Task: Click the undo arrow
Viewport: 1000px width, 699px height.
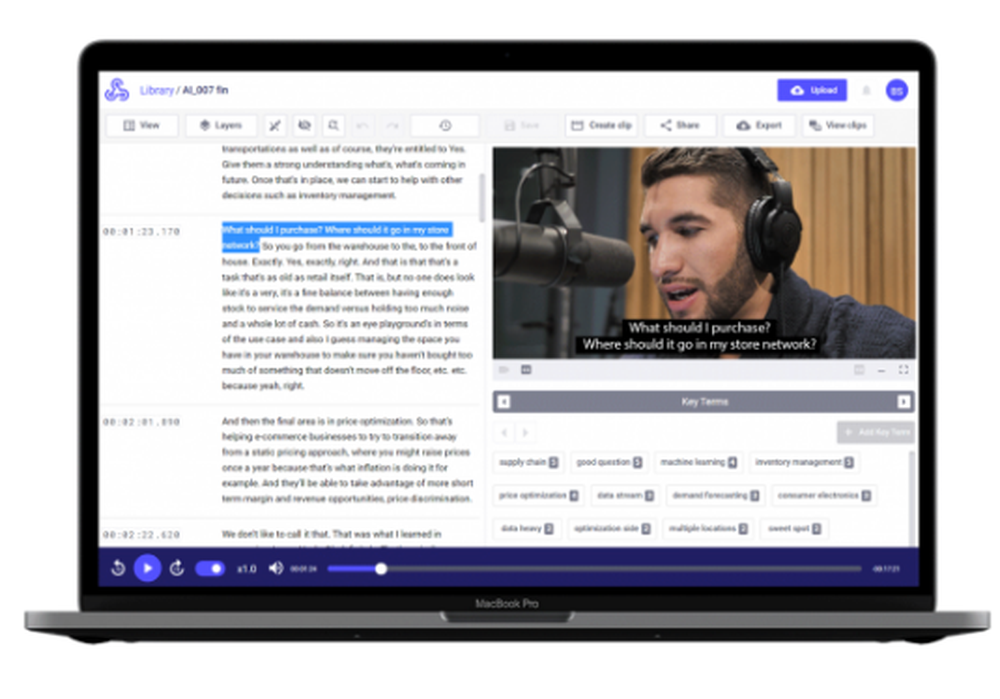Action: pyautogui.click(x=362, y=126)
